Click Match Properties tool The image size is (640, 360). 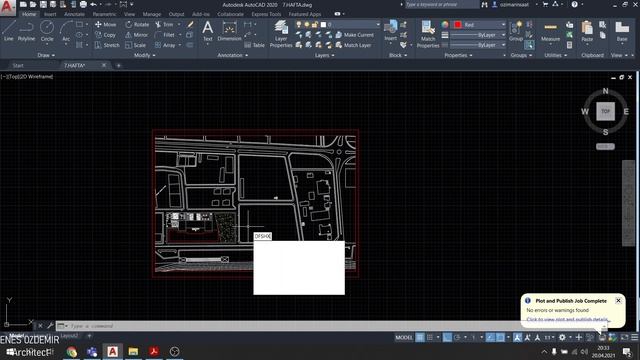428,34
